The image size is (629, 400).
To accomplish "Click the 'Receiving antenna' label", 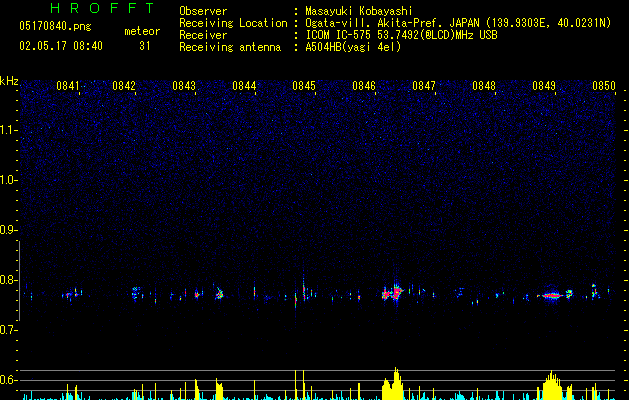I will 230,47.
